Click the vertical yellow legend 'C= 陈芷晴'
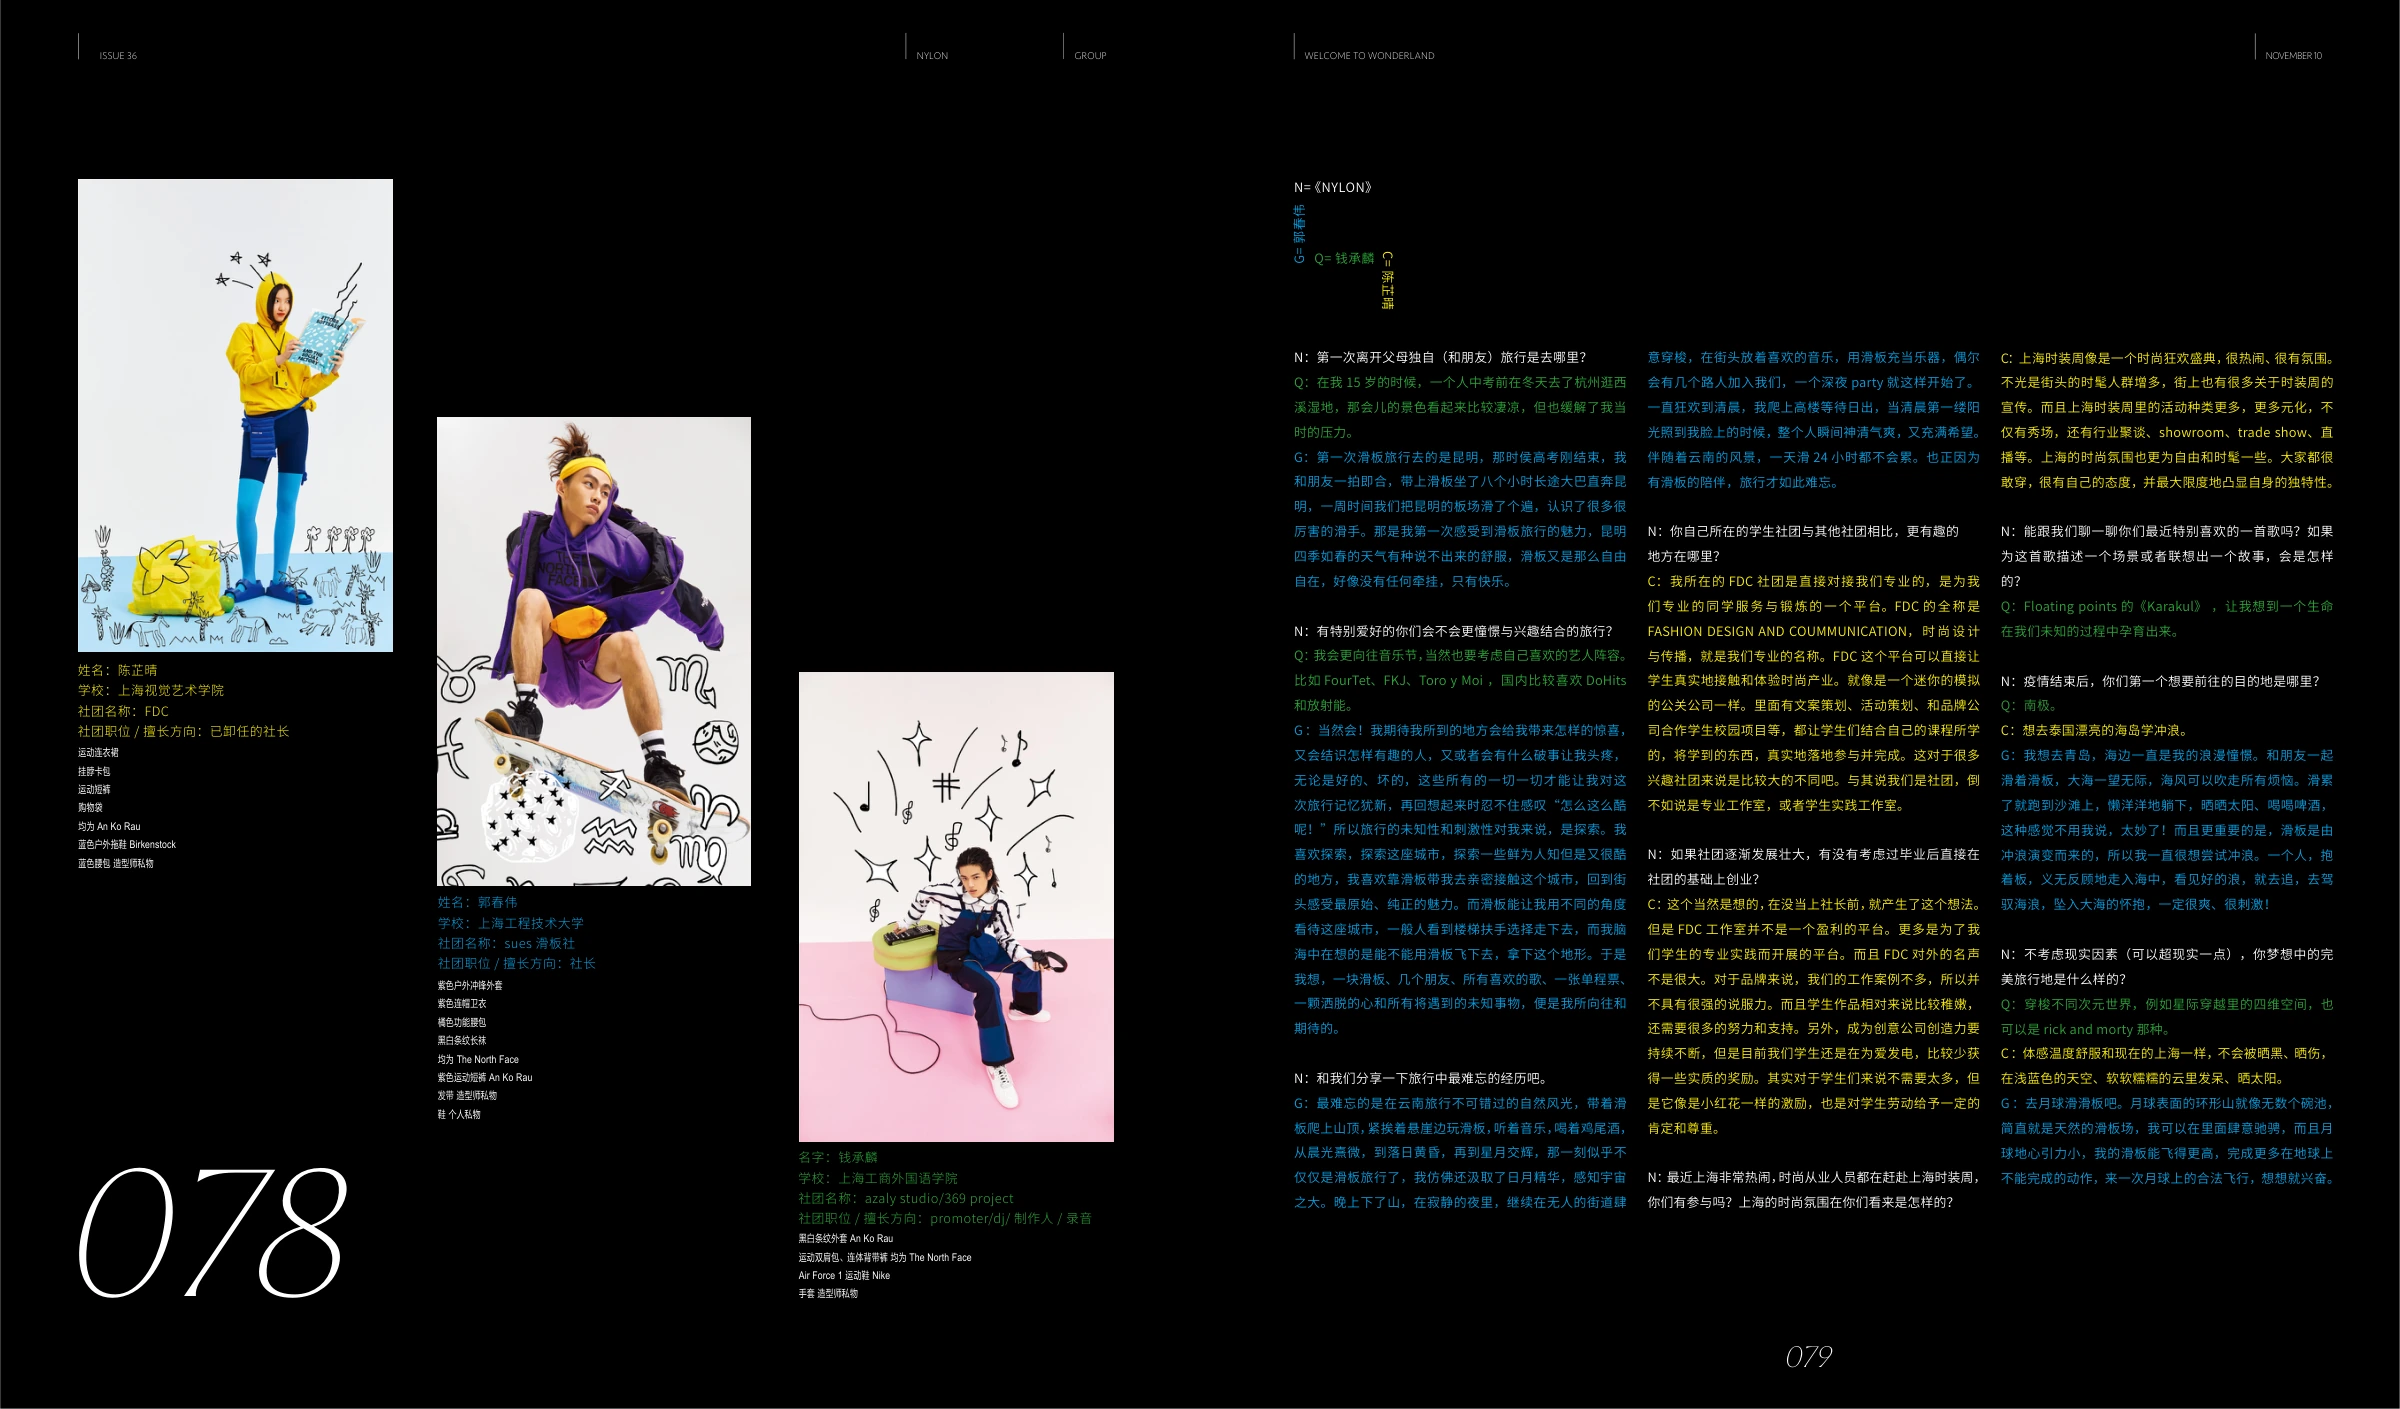This screenshot has width=2400, height=1409. pos(1387,281)
